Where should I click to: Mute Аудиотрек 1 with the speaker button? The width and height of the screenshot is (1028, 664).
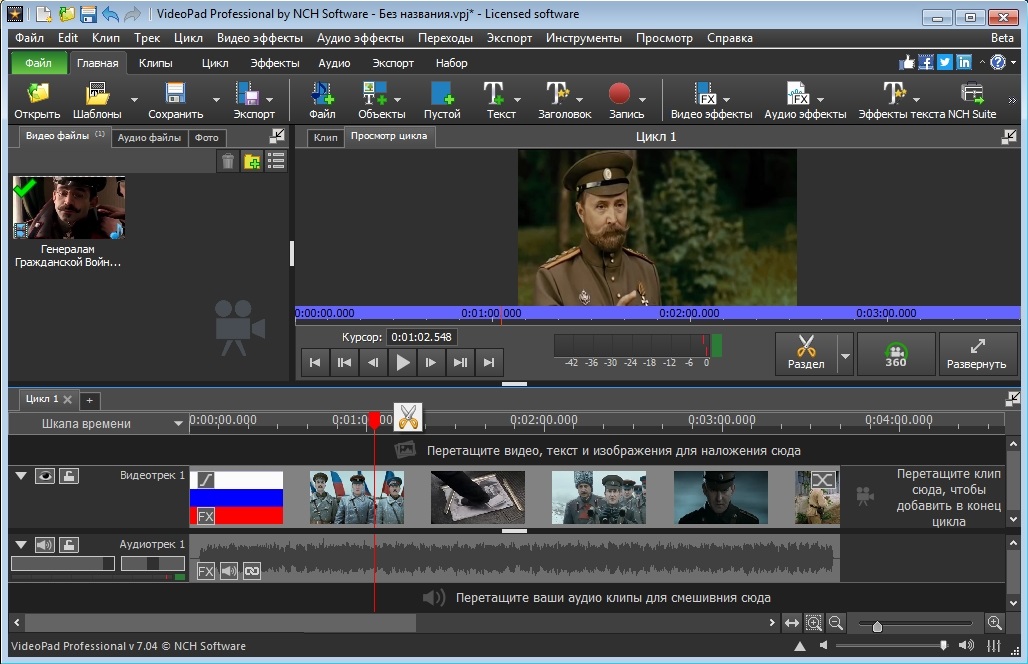point(45,545)
